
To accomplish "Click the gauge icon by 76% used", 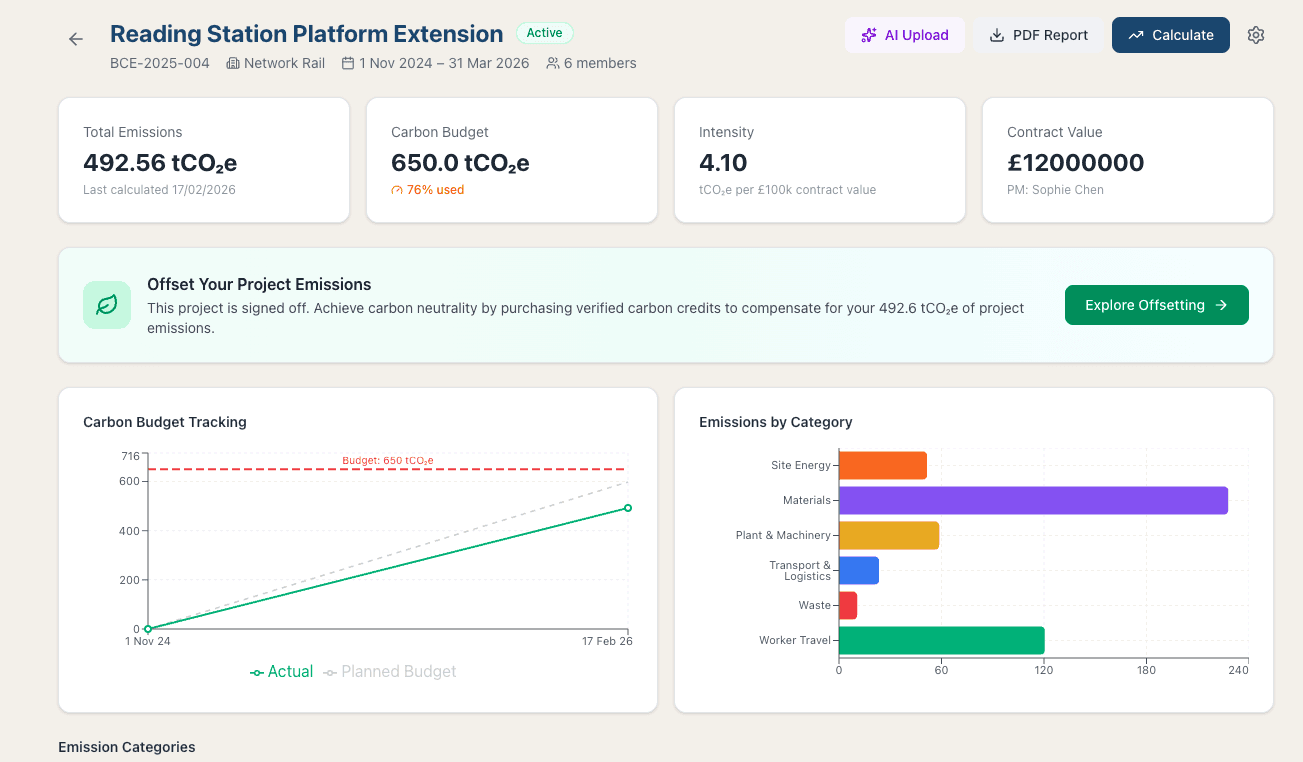I will (x=397, y=190).
